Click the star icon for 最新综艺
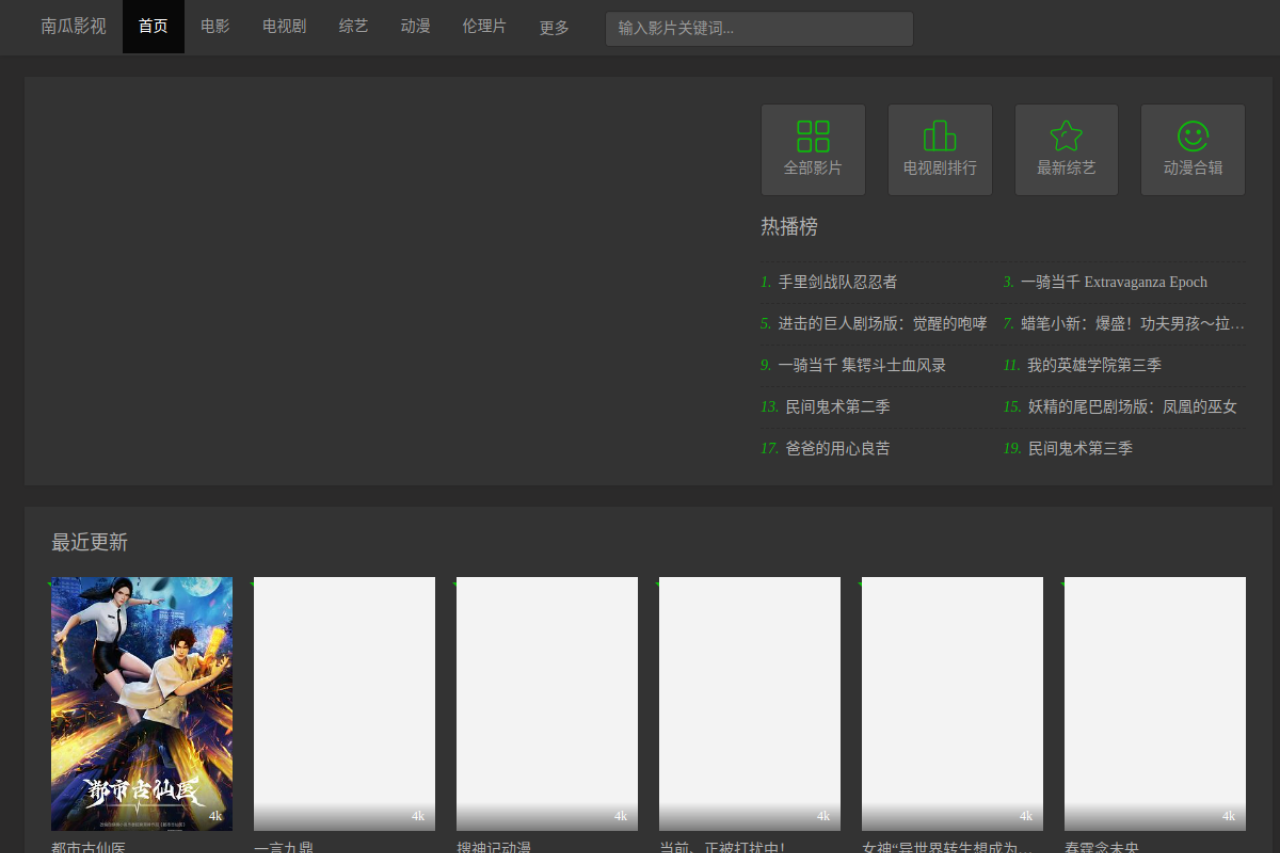1280x853 pixels. pos(1066,136)
